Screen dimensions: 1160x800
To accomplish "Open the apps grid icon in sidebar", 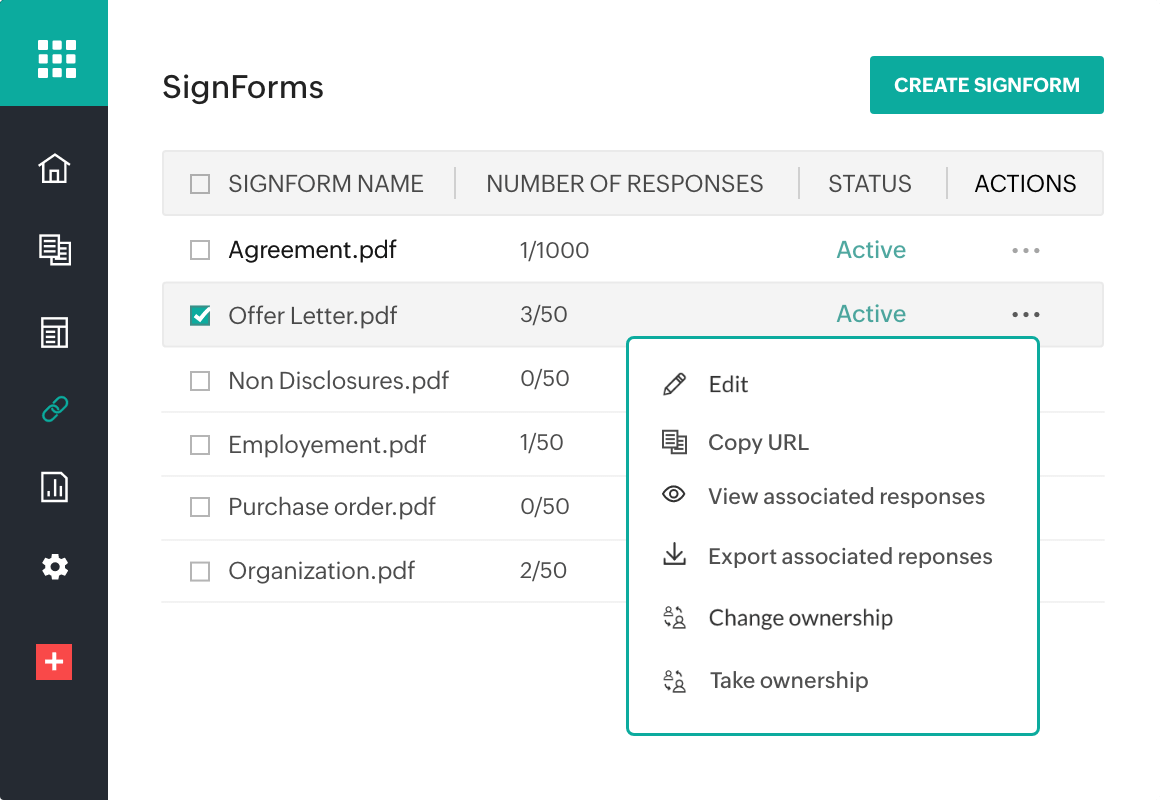I will coord(56,58).
